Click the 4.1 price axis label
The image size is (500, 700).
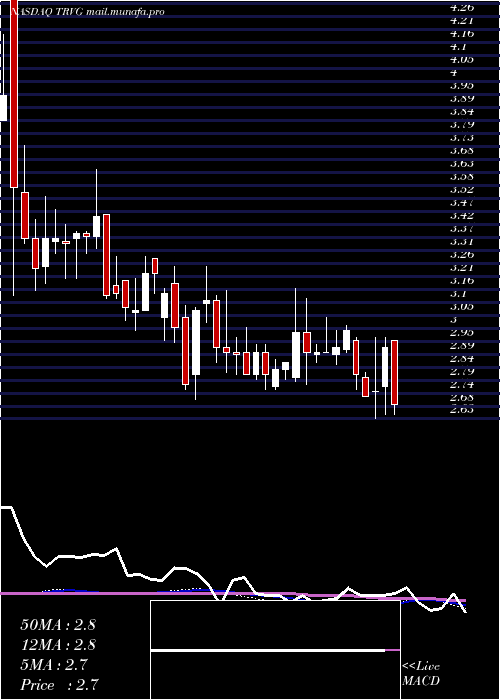pyautogui.click(x=459, y=46)
